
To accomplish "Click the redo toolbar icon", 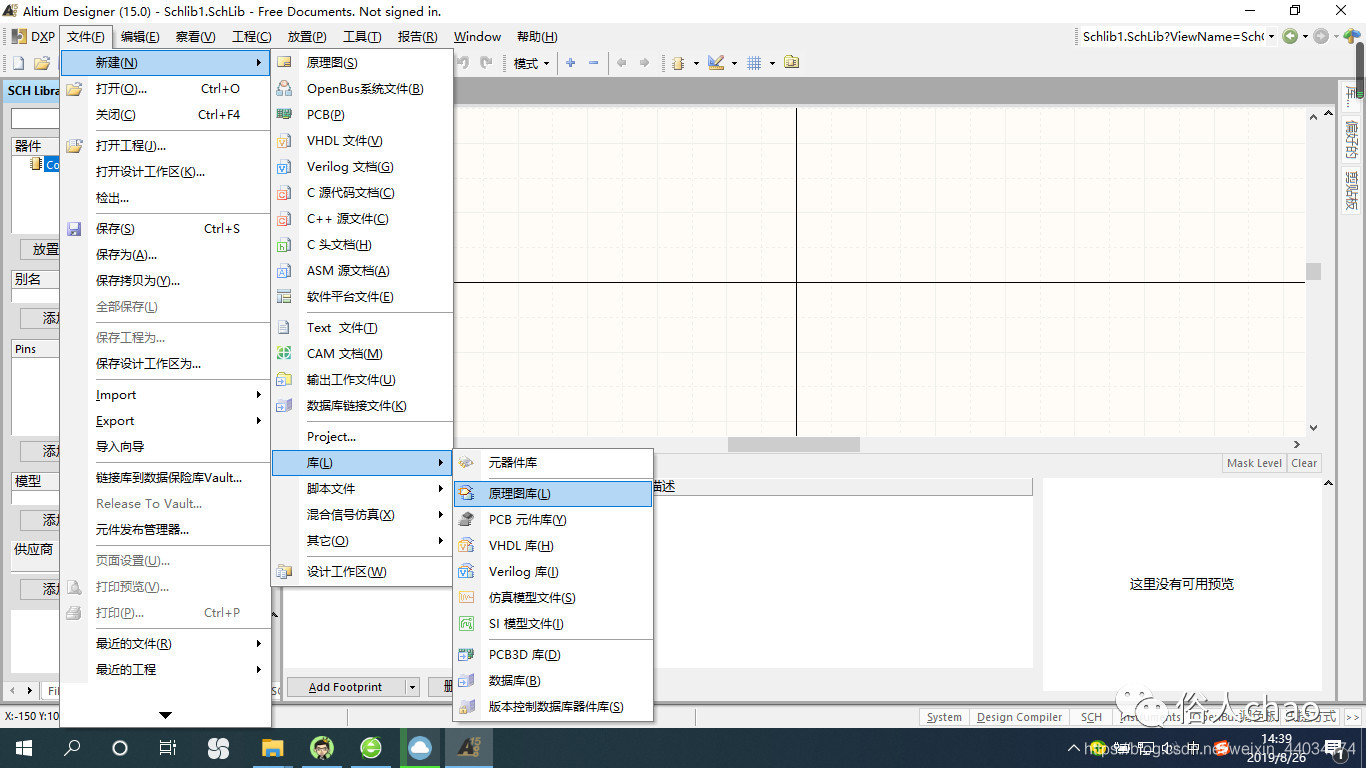I will click(x=486, y=63).
